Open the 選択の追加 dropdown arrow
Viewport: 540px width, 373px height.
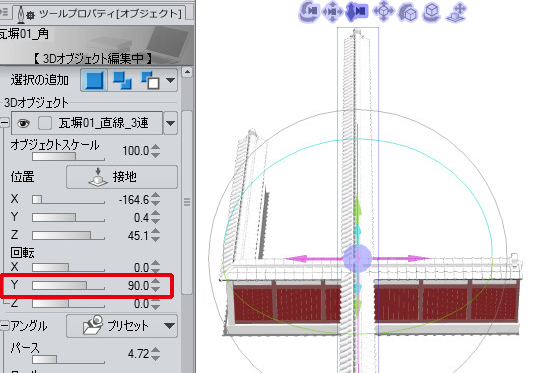pyautogui.click(x=170, y=80)
